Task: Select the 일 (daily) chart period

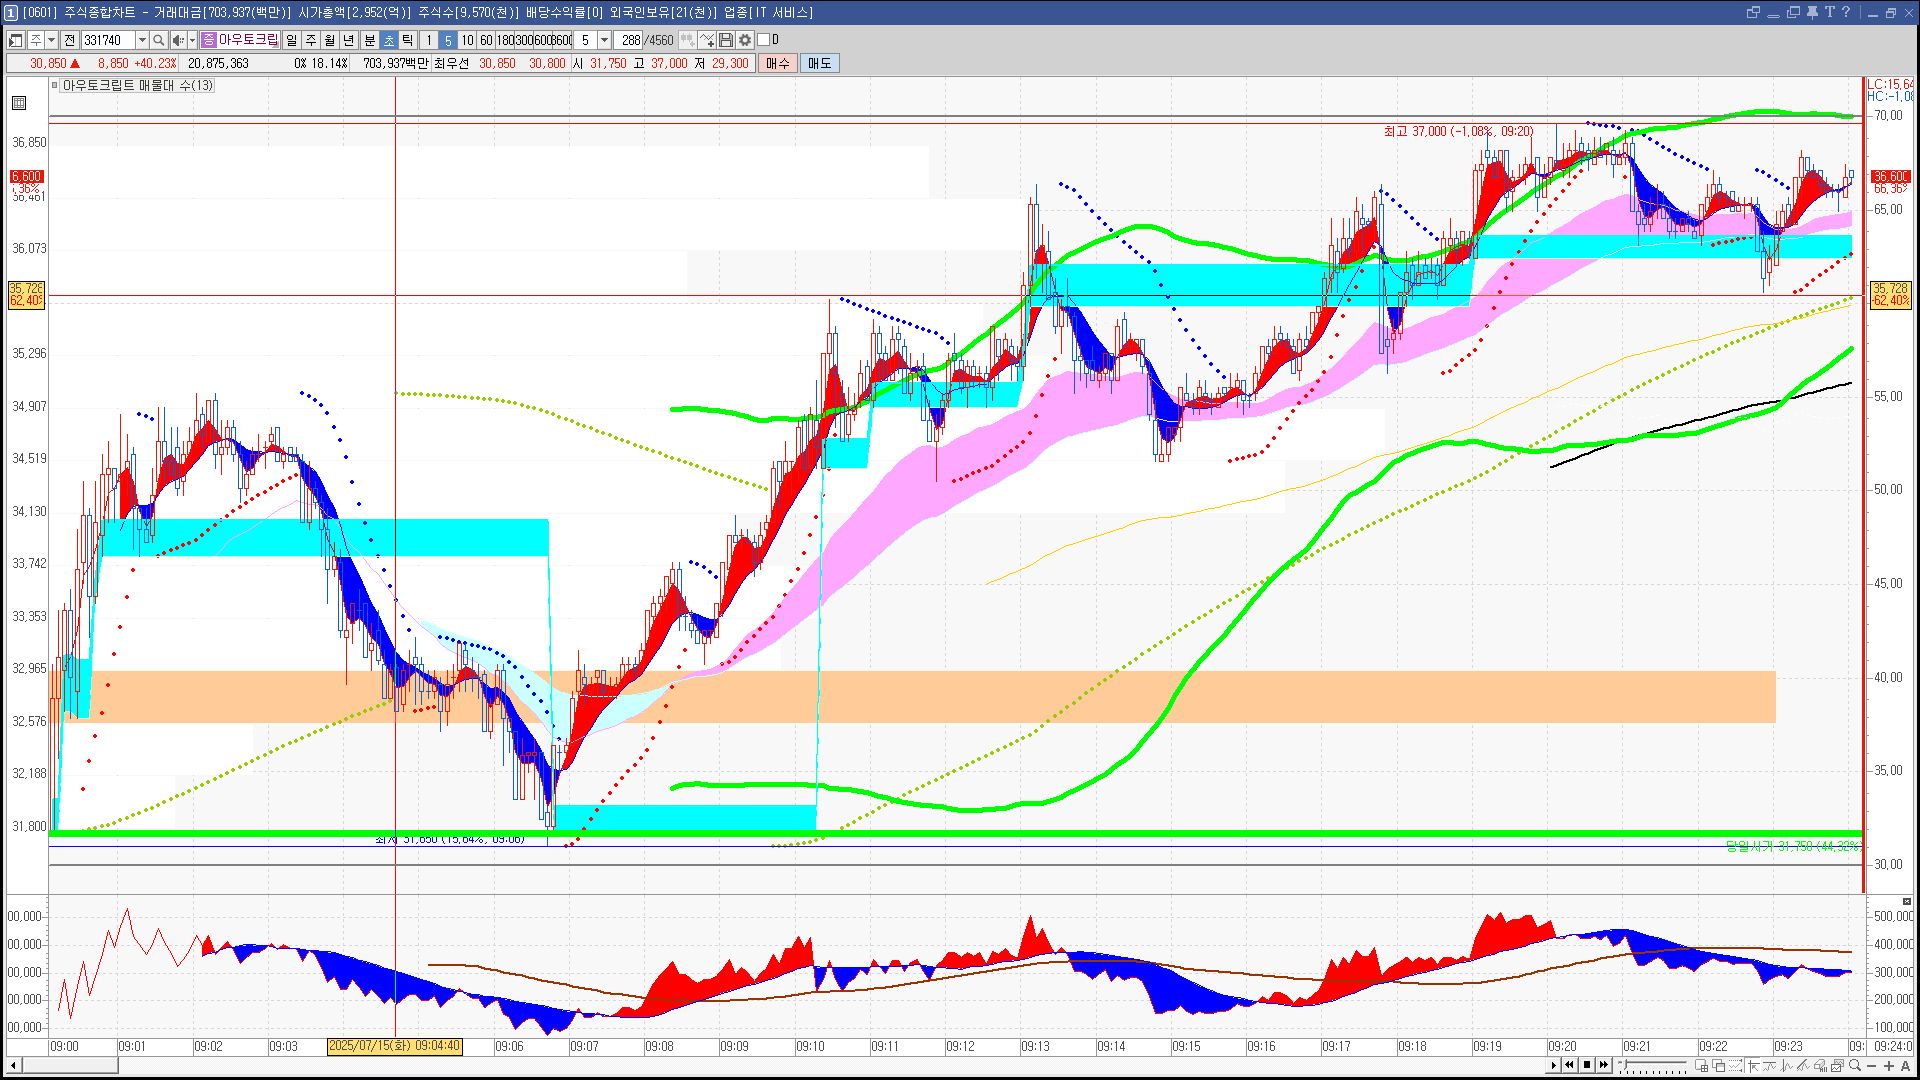Action: point(291,40)
